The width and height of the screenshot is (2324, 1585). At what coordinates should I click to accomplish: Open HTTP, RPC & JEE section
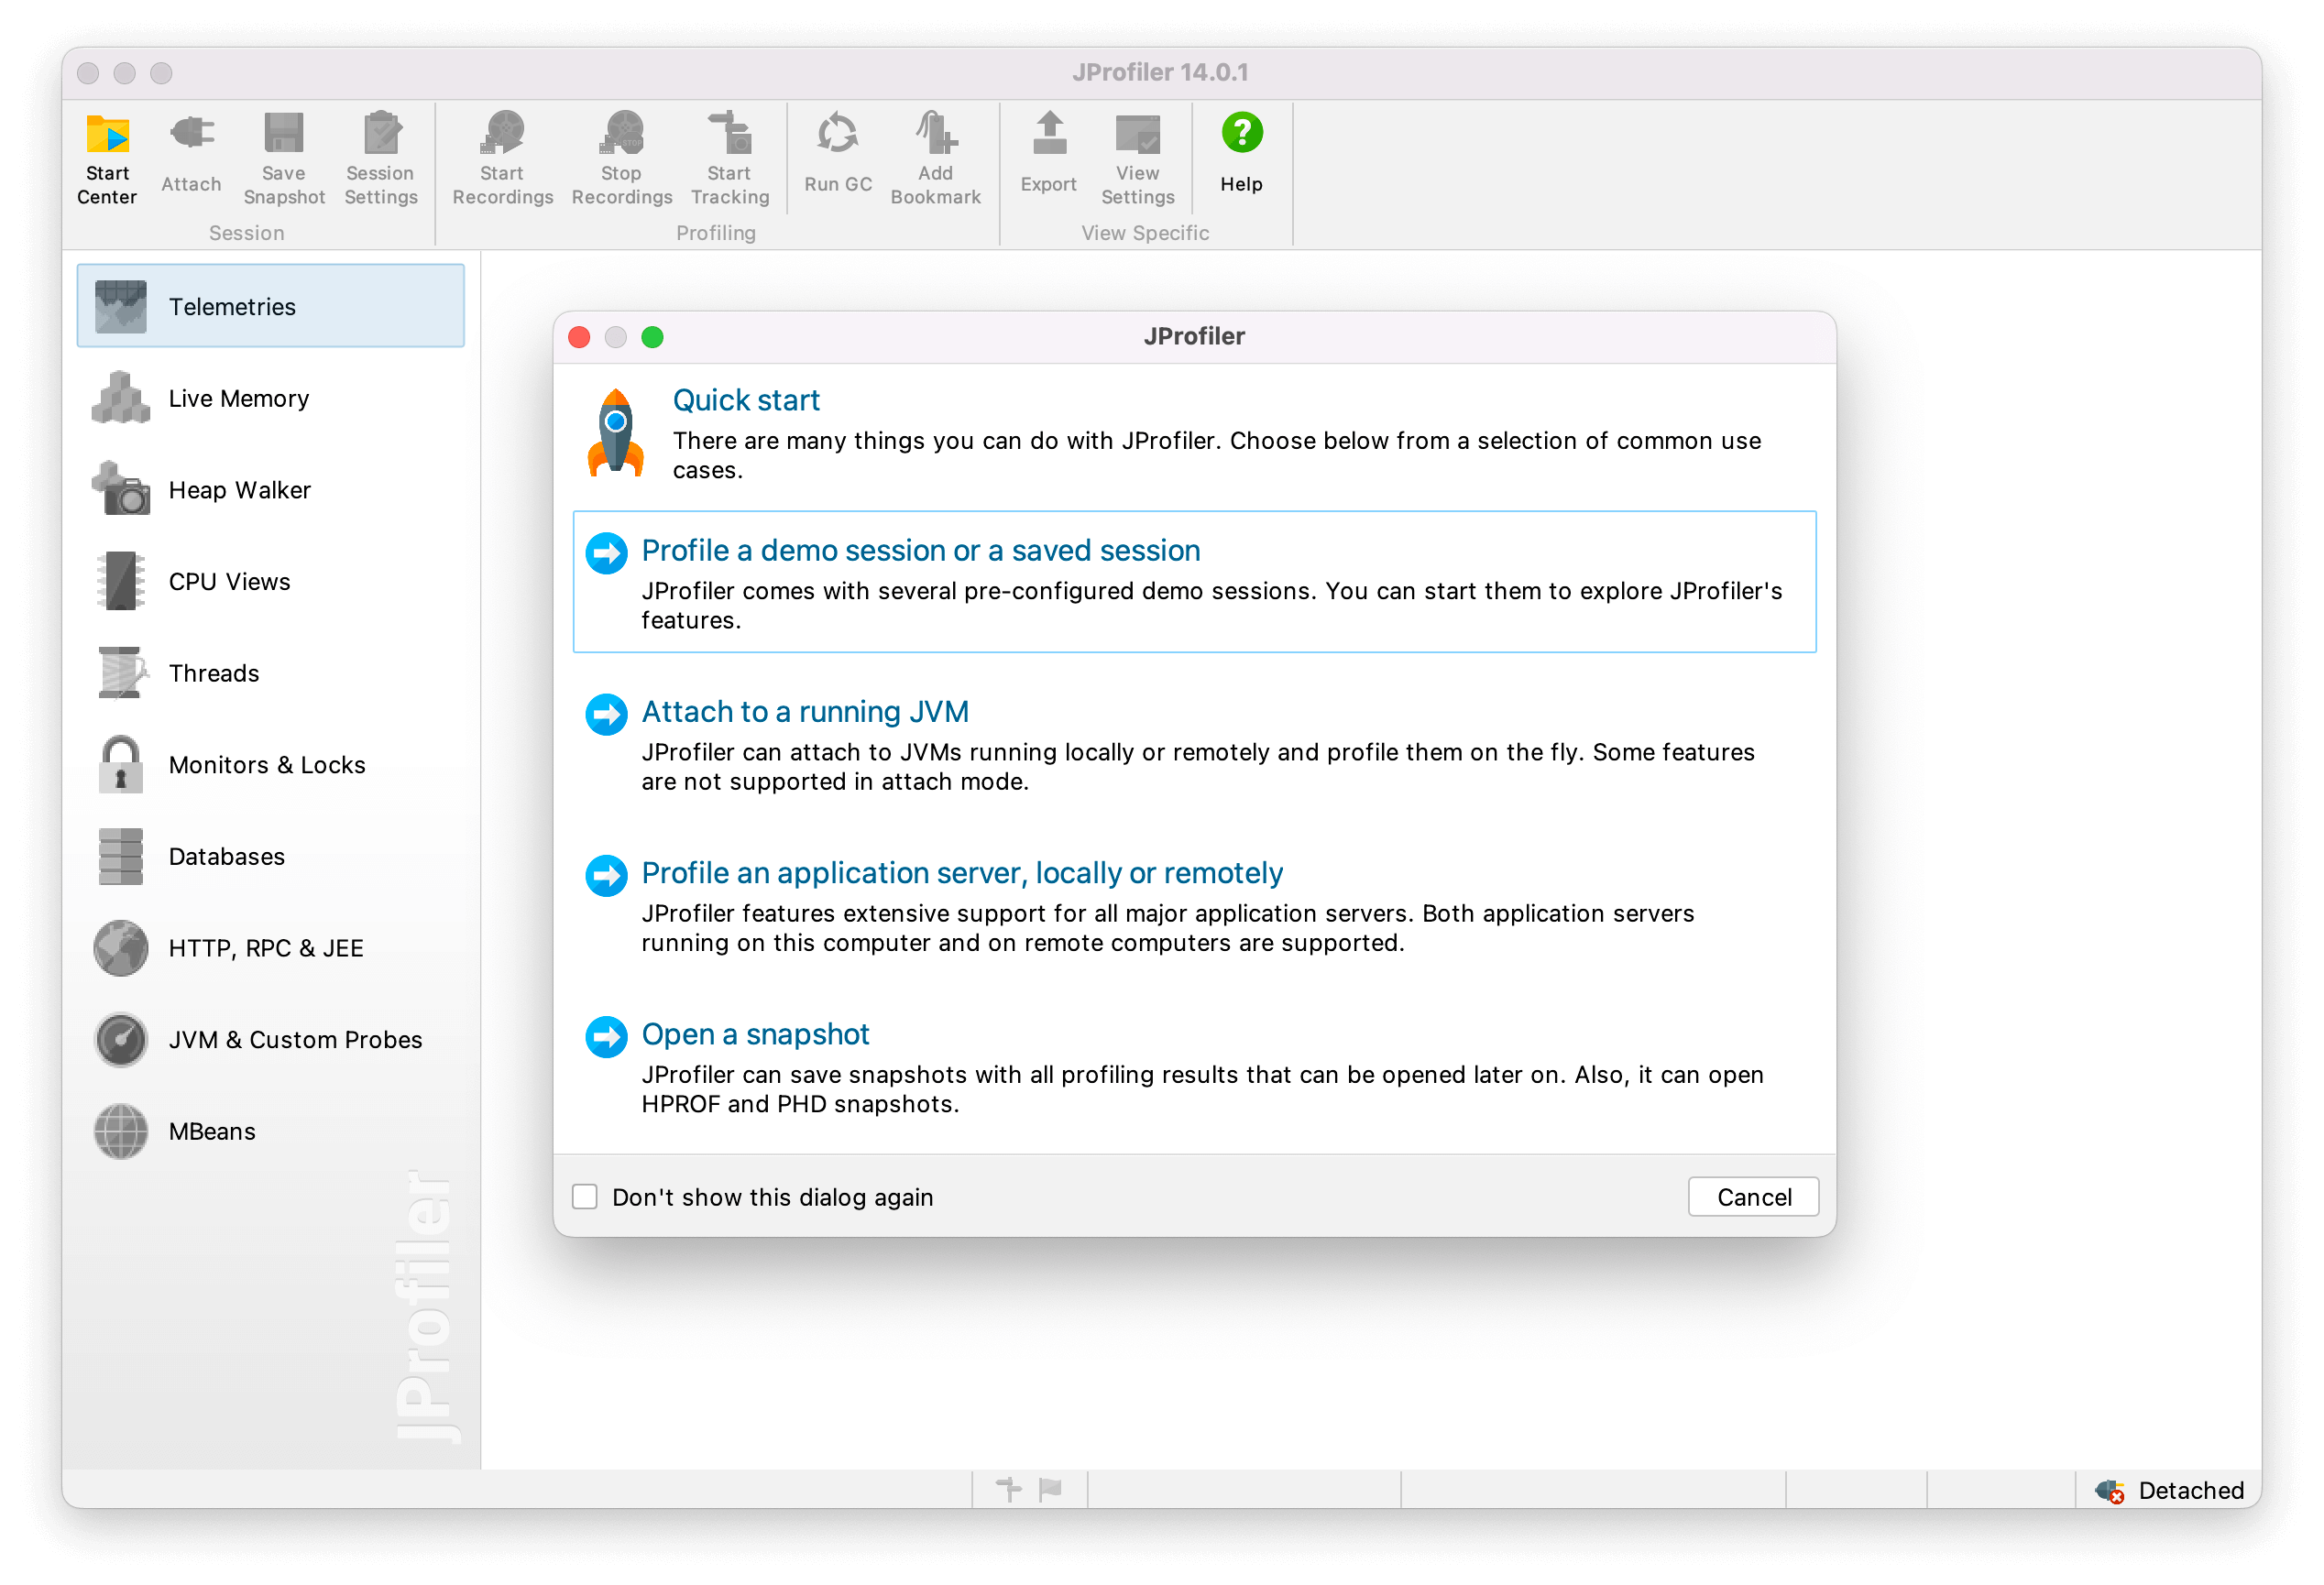click(x=270, y=948)
